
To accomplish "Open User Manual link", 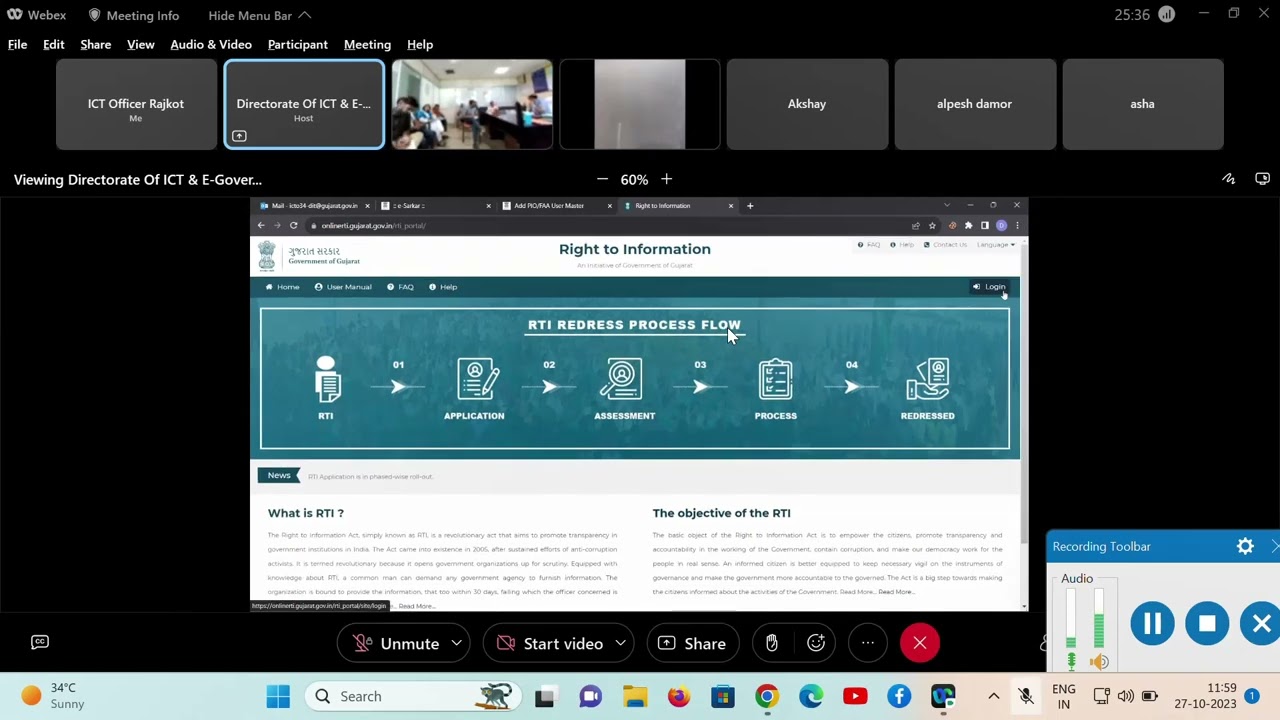I will pyautogui.click(x=343, y=287).
